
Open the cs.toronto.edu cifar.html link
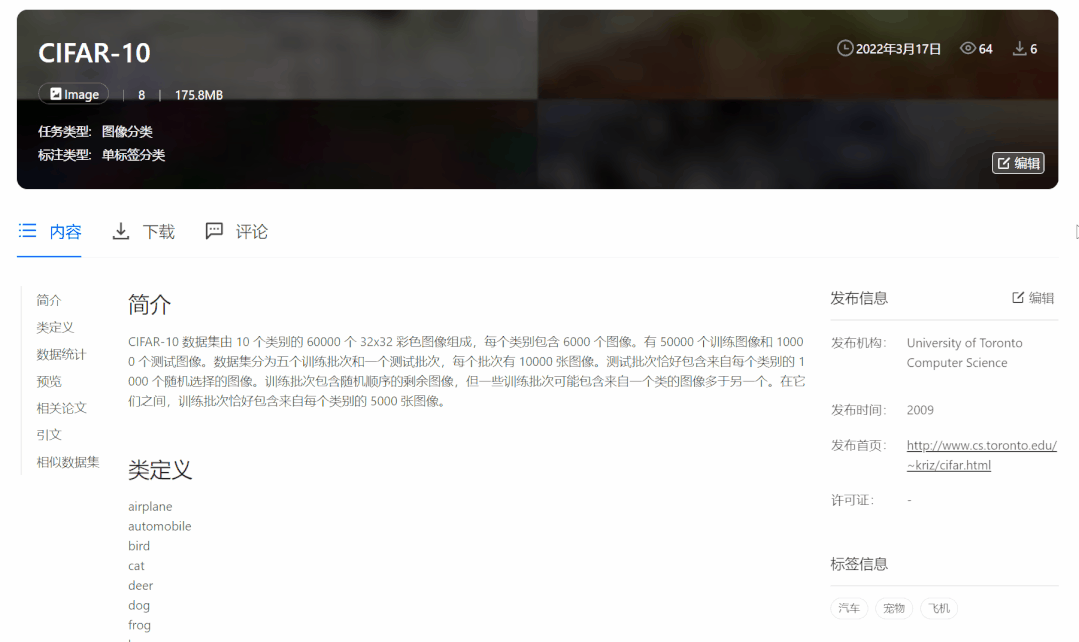[981, 455]
